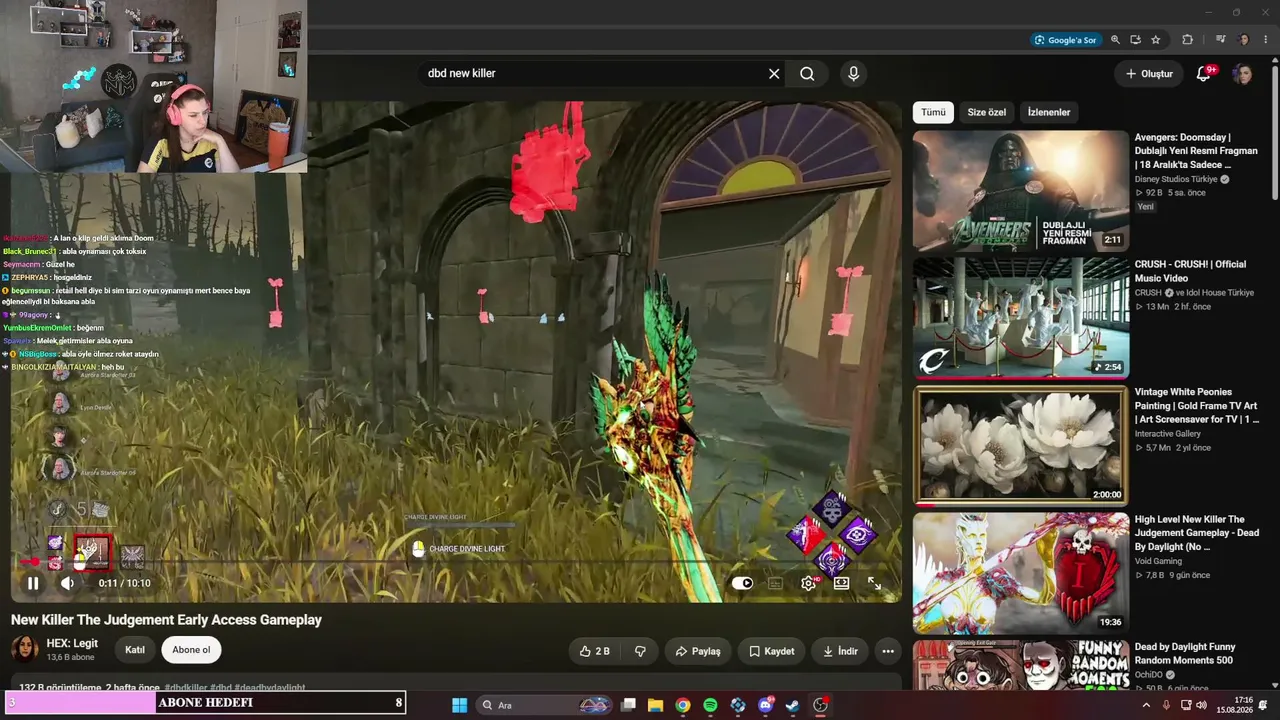Viewport: 1280px width, 720px height.
Task: Open Chrome profile avatar
Action: point(1244,40)
